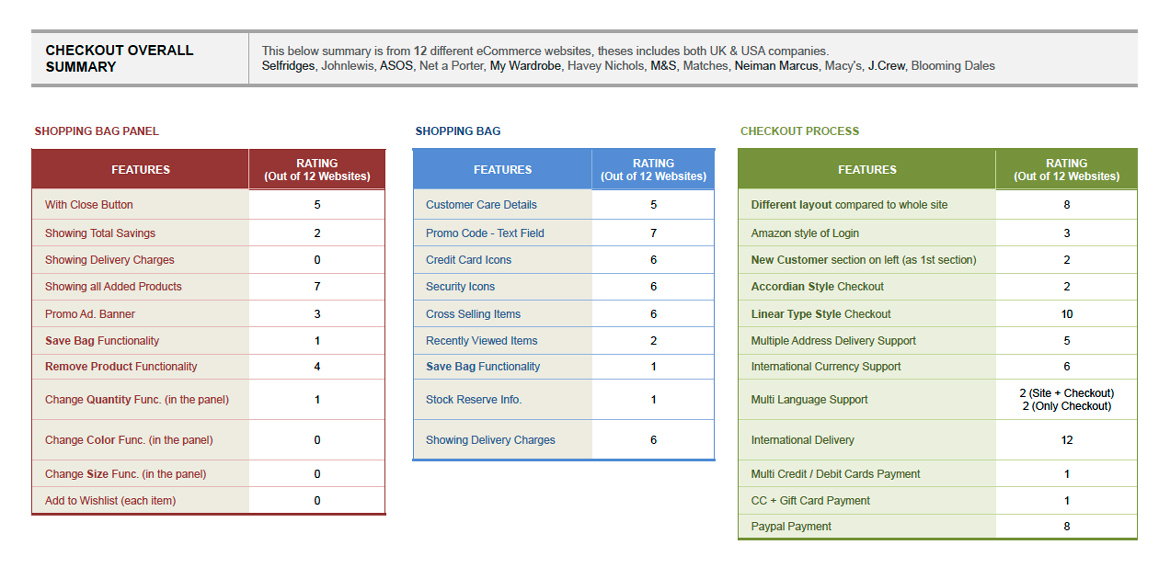Select 'Multi Credit / Debit Cards Payment' row
The width and height of the screenshot is (1170, 579).
(x=937, y=474)
